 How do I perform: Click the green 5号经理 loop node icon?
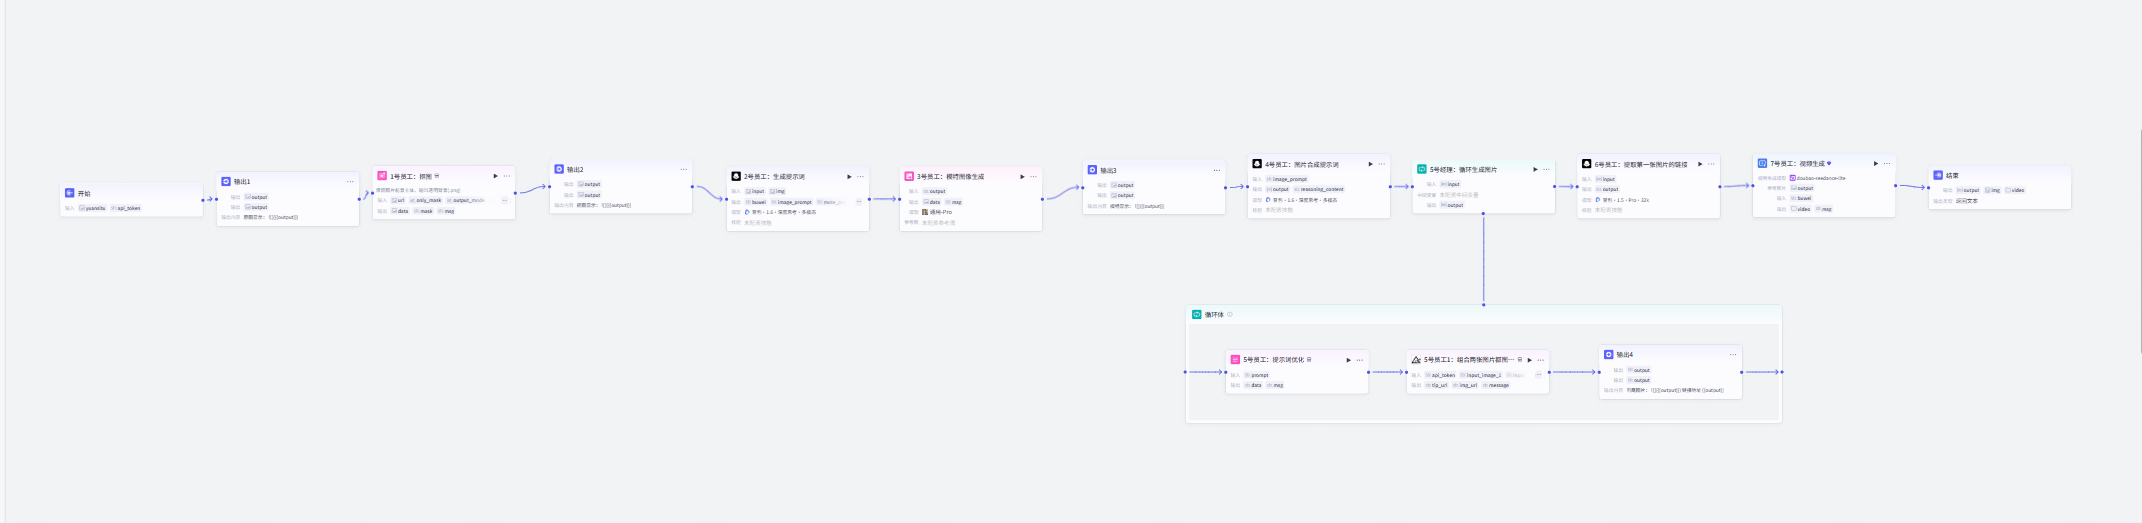(1421, 169)
